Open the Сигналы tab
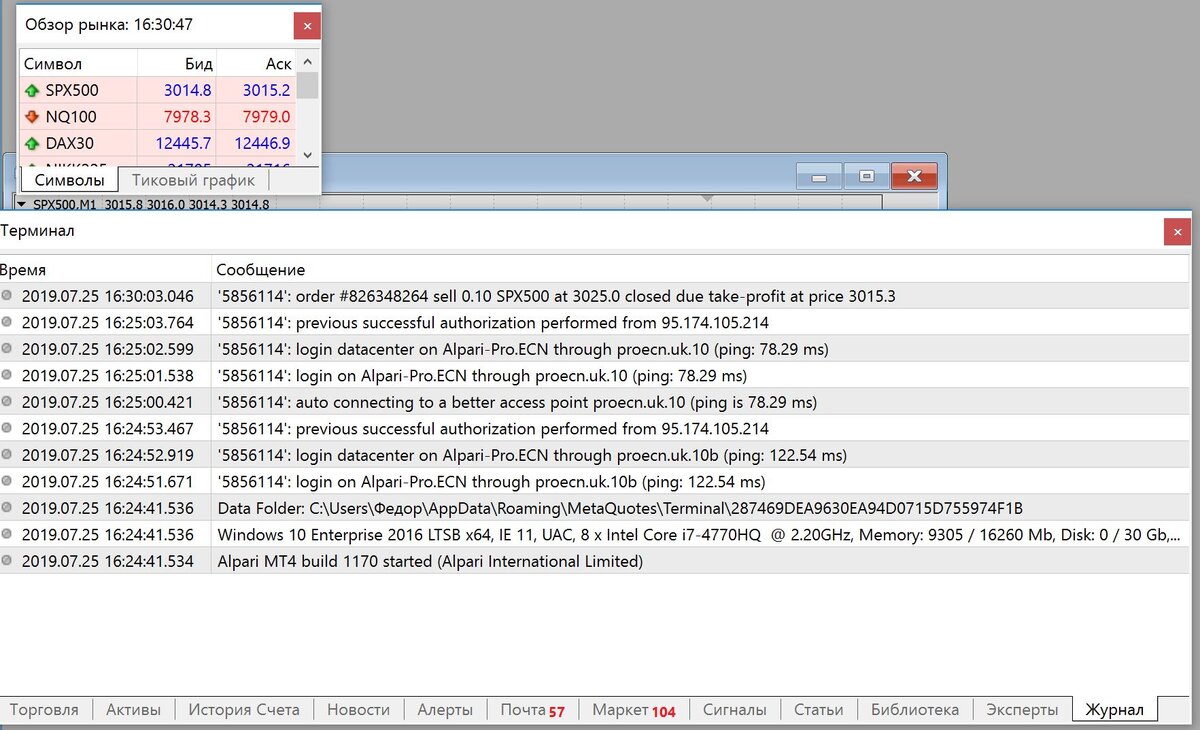The width and height of the screenshot is (1200, 730). [735, 709]
